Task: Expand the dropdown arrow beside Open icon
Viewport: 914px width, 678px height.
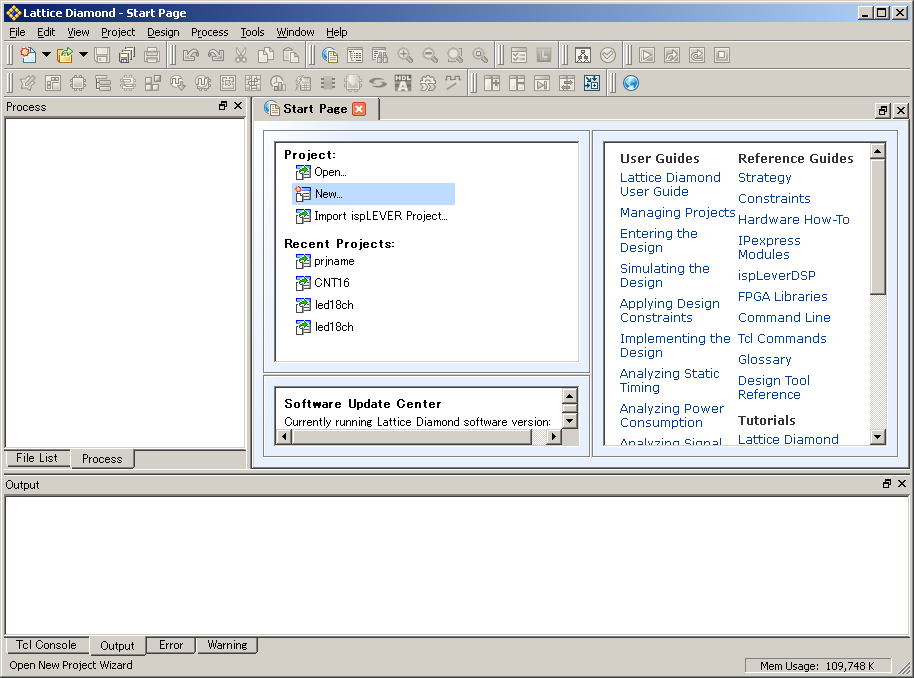Action: pyautogui.click(x=83, y=55)
